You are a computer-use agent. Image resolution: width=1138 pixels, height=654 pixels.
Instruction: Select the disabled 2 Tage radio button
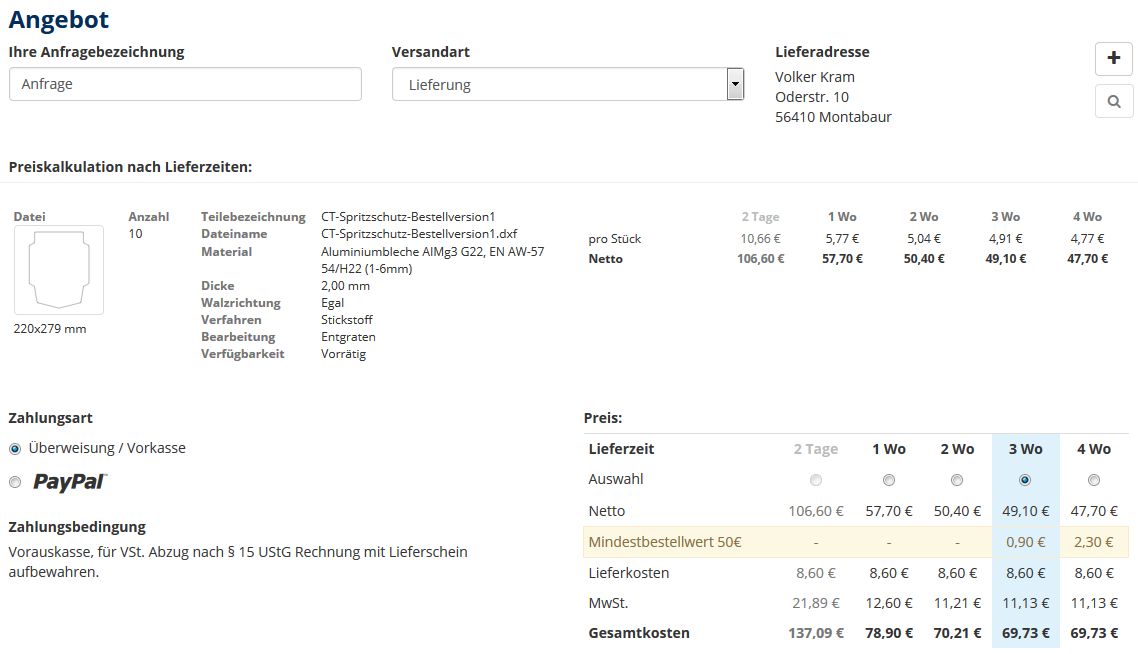point(816,480)
